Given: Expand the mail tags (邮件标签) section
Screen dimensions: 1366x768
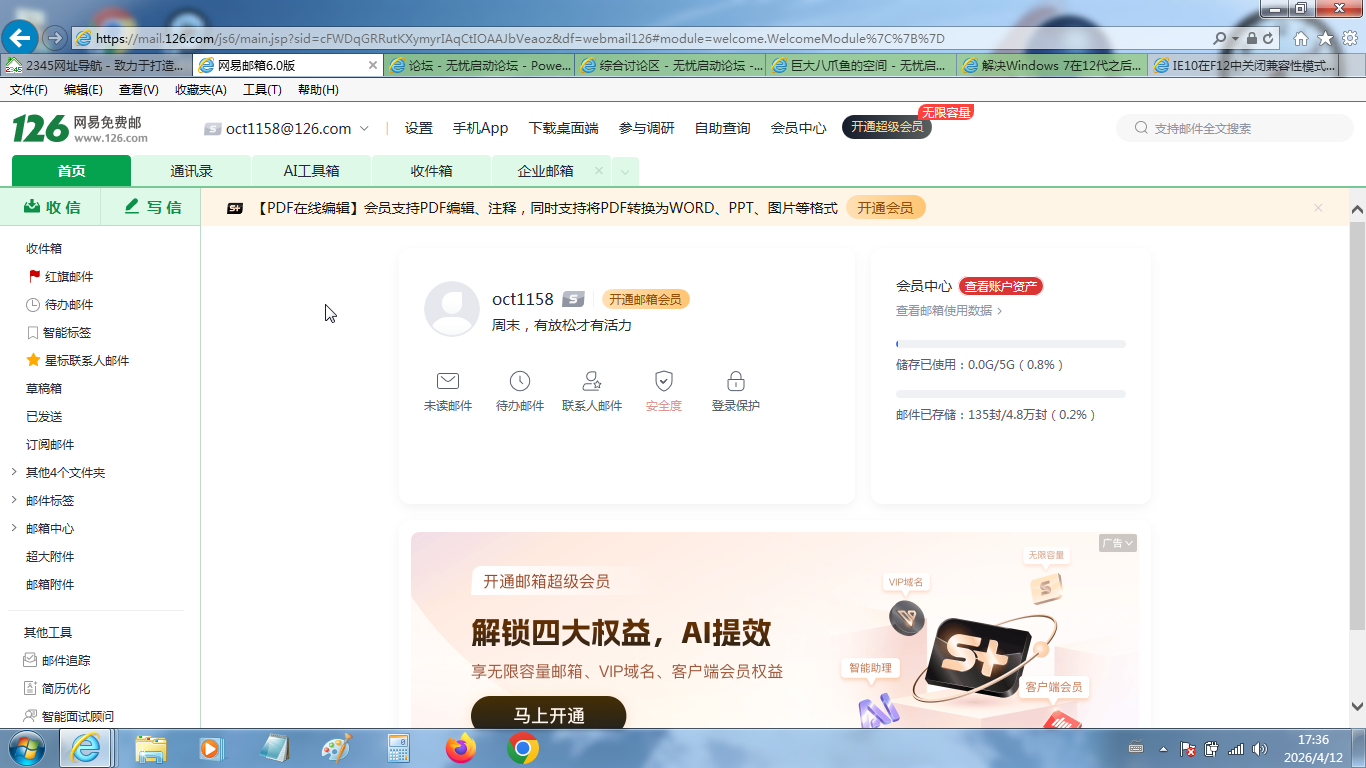Looking at the screenshot, I should point(14,501).
